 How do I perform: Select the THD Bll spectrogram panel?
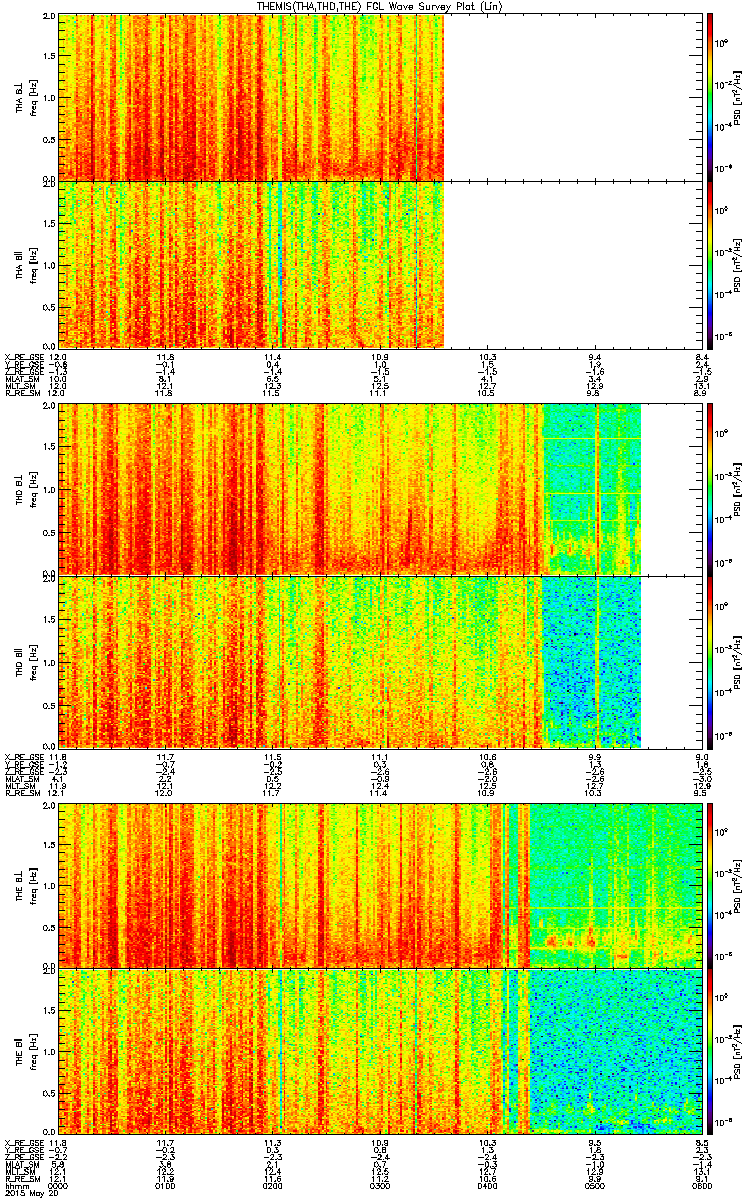tap(380, 661)
